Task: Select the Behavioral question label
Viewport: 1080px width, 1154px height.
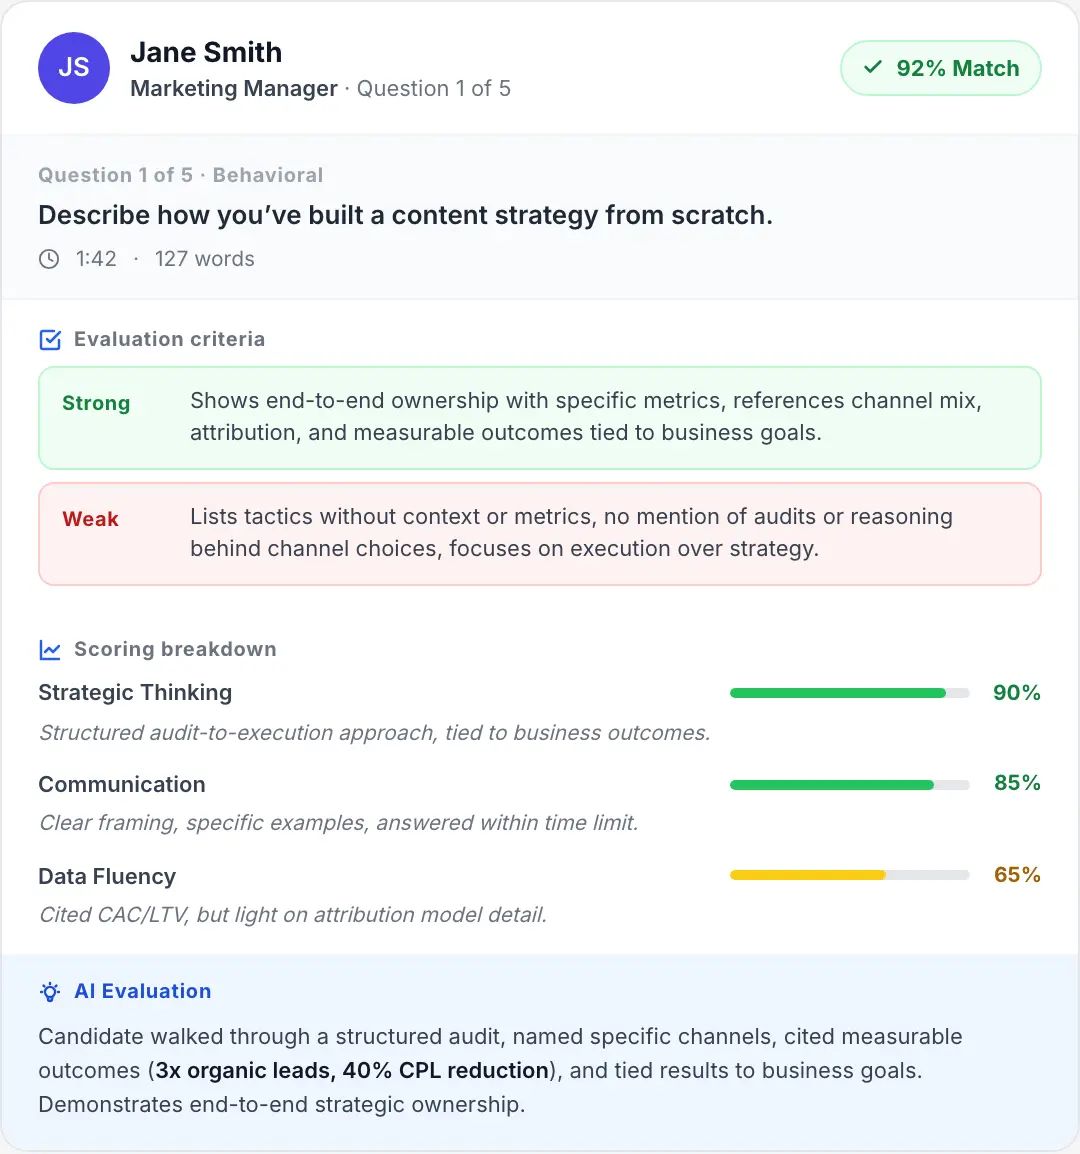Action: (268, 175)
